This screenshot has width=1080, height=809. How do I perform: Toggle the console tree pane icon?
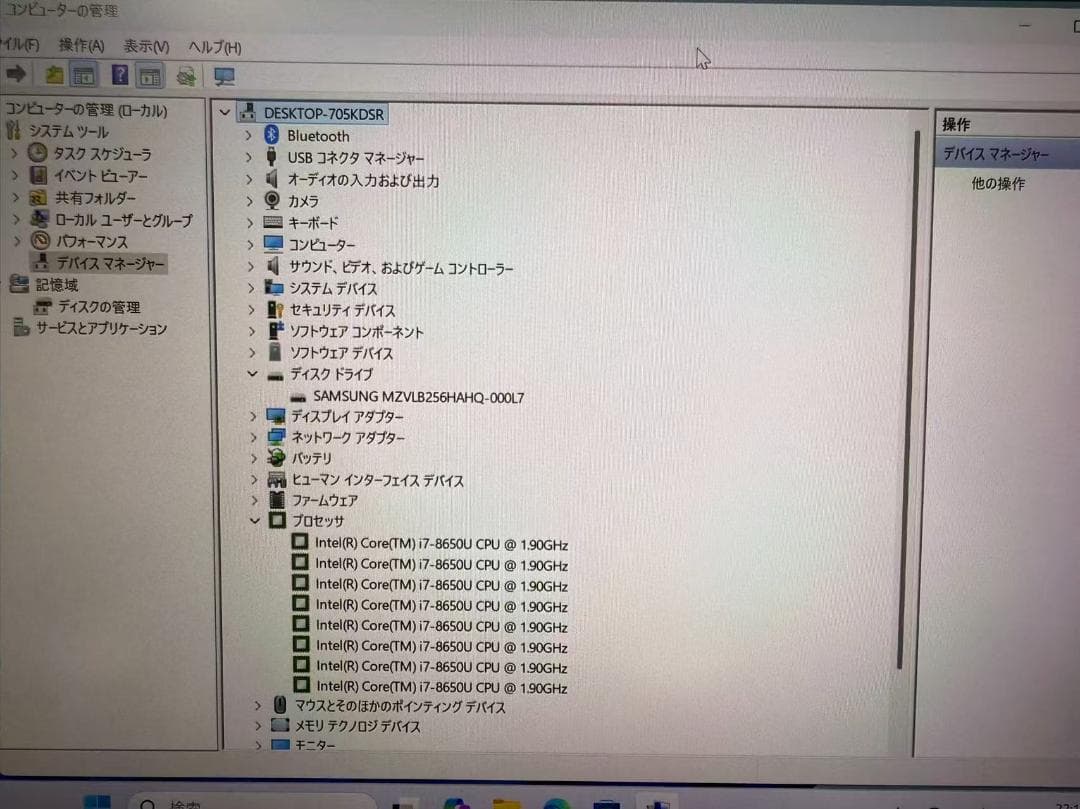click(84, 75)
